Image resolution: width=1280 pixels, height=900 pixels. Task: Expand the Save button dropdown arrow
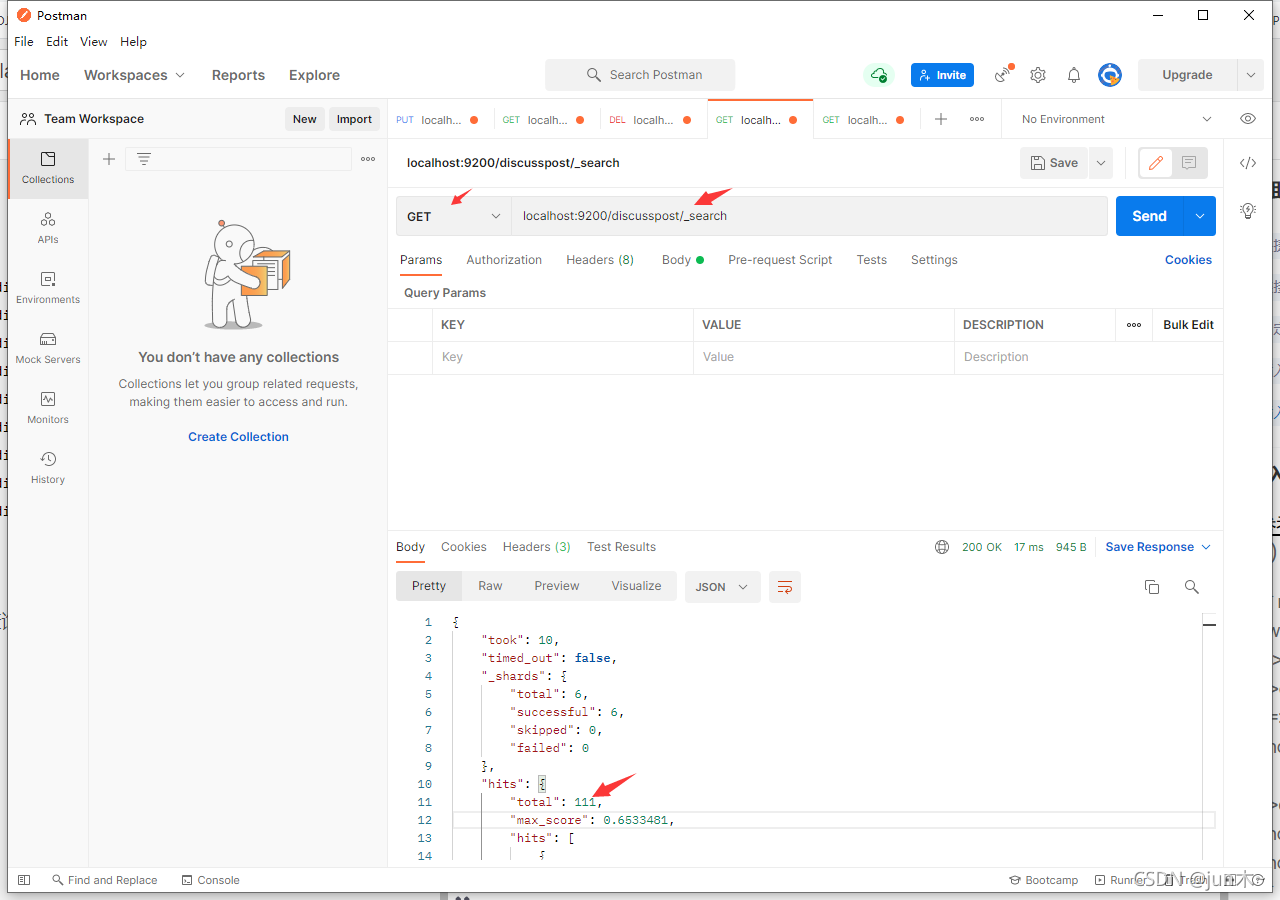(1101, 163)
